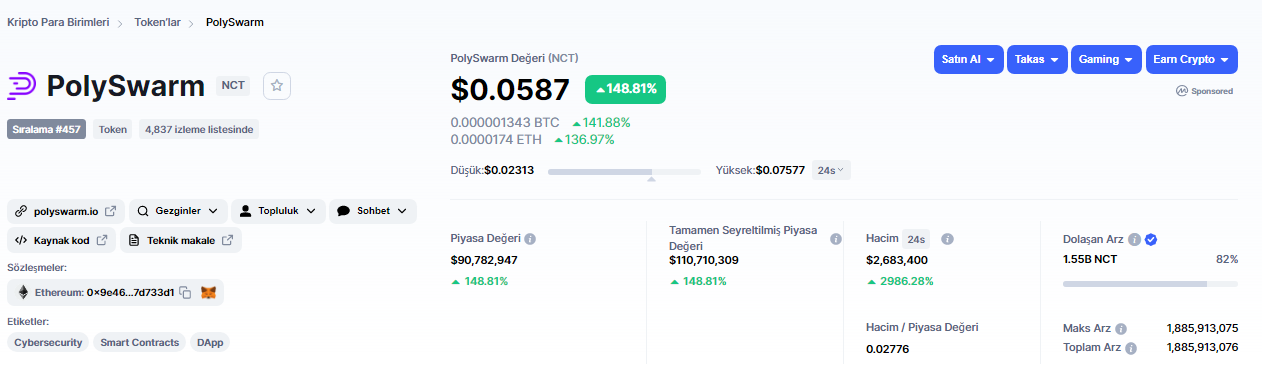The width and height of the screenshot is (1262, 377).
Task: Click info icon beside Tamamen Seyreltilmiş Piyasa Değeri
Action: click(836, 239)
